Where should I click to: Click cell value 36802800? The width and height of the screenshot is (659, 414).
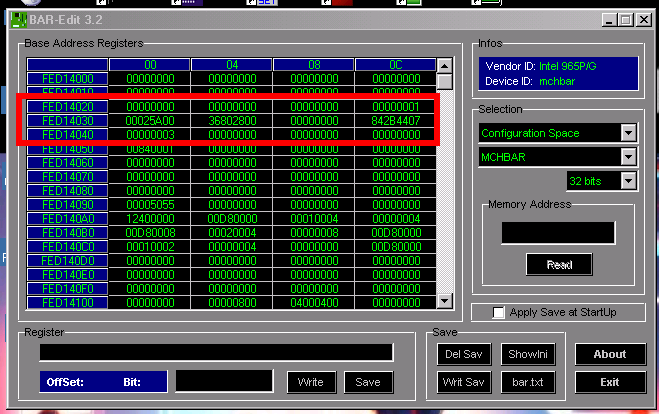(232, 121)
